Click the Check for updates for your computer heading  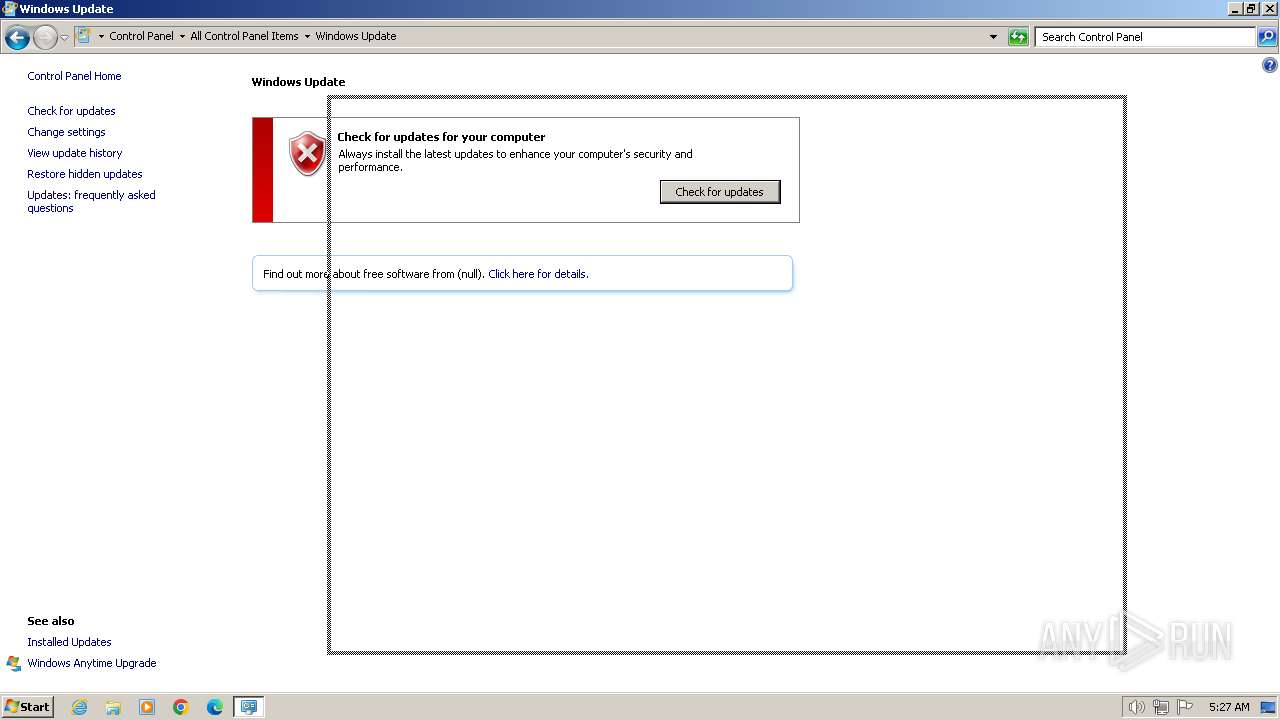click(x=441, y=137)
